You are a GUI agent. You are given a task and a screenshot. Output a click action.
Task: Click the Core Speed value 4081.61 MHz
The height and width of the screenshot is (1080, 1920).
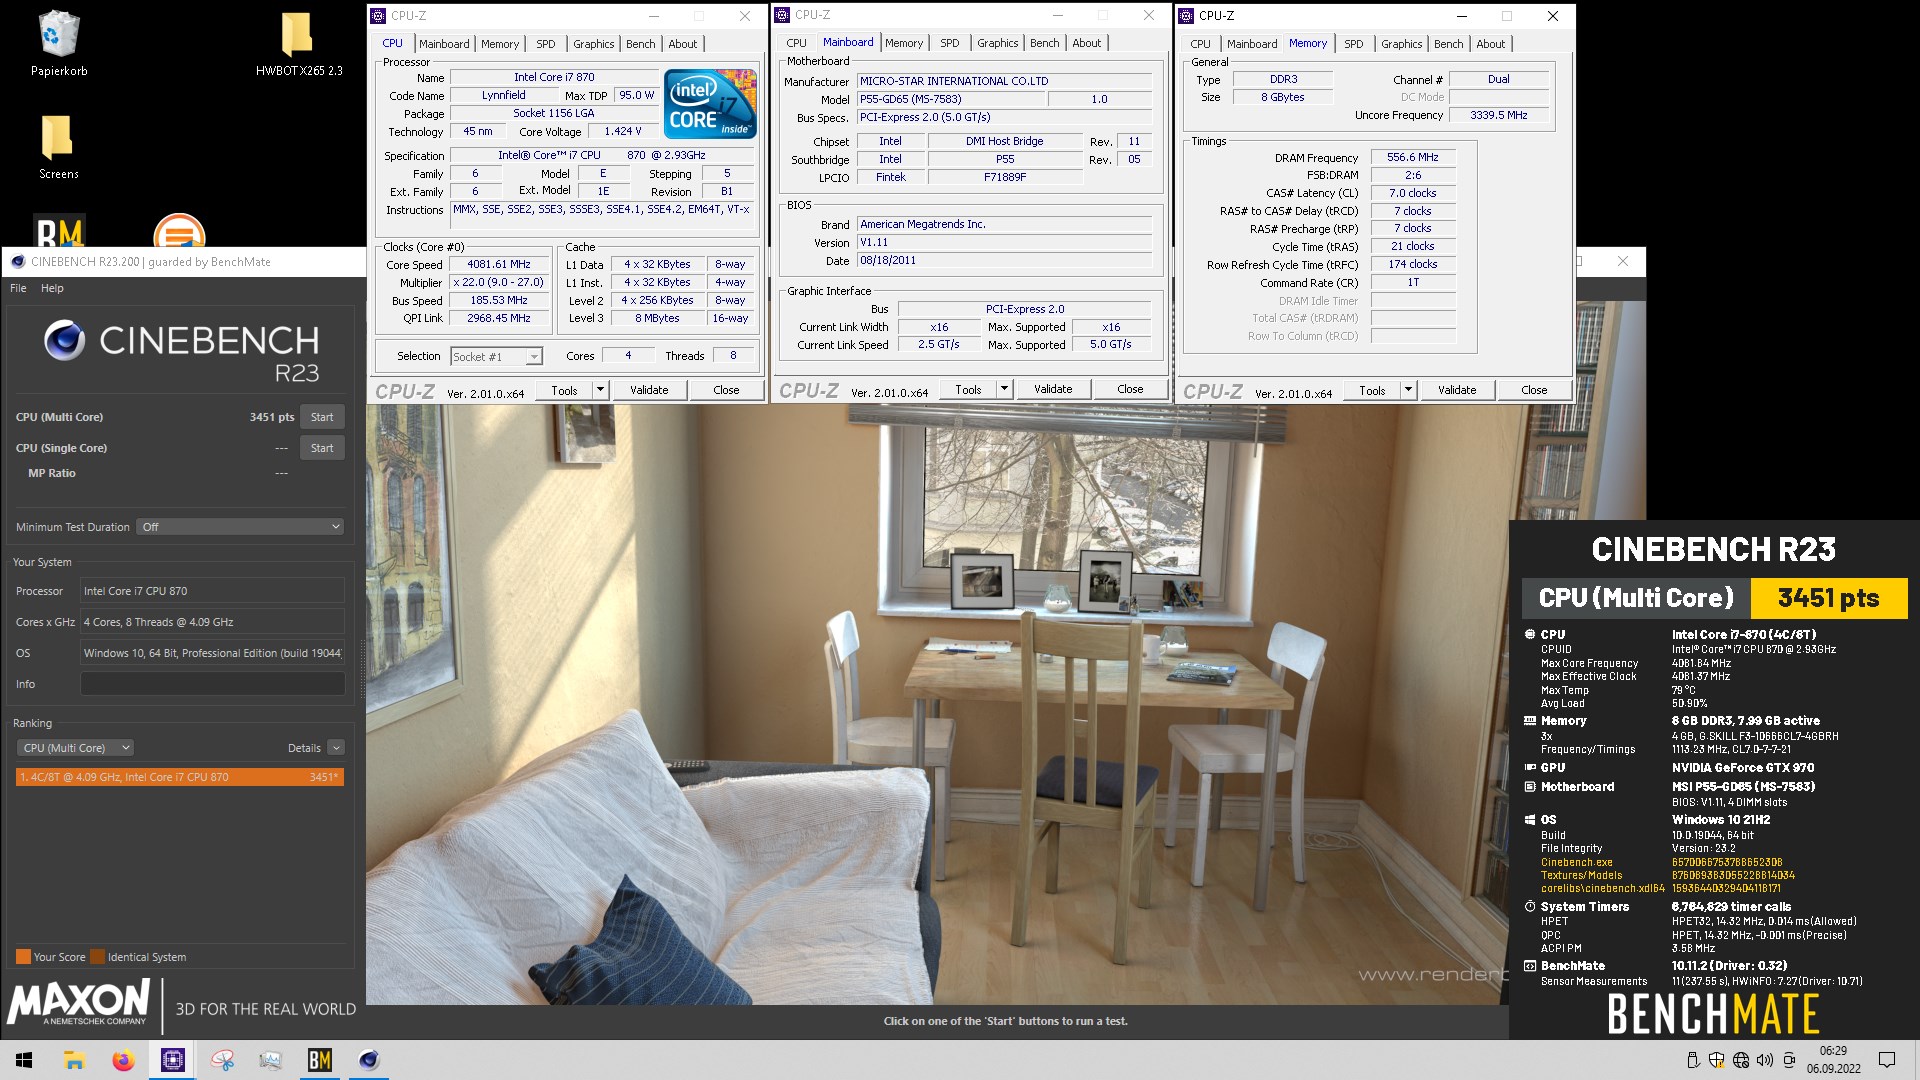[x=499, y=265]
